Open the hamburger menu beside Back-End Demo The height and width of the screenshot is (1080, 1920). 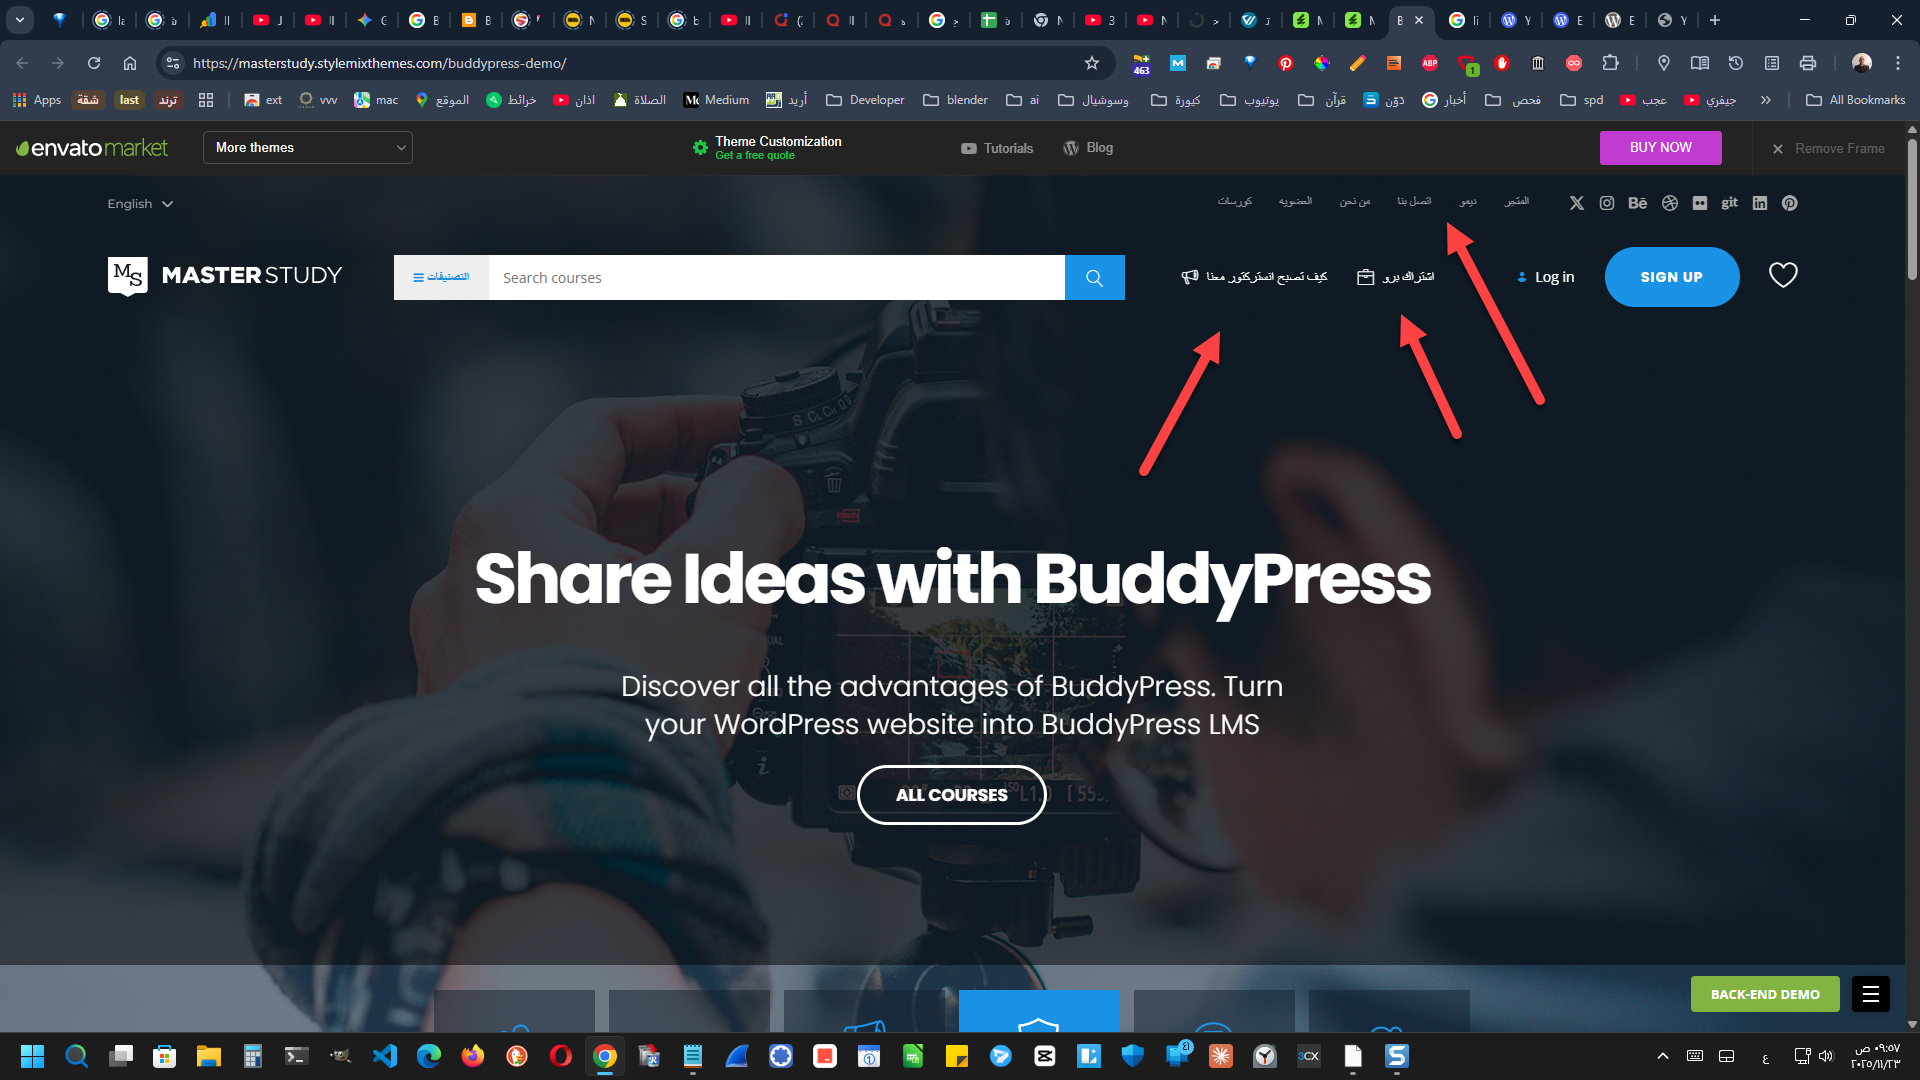point(1871,994)
